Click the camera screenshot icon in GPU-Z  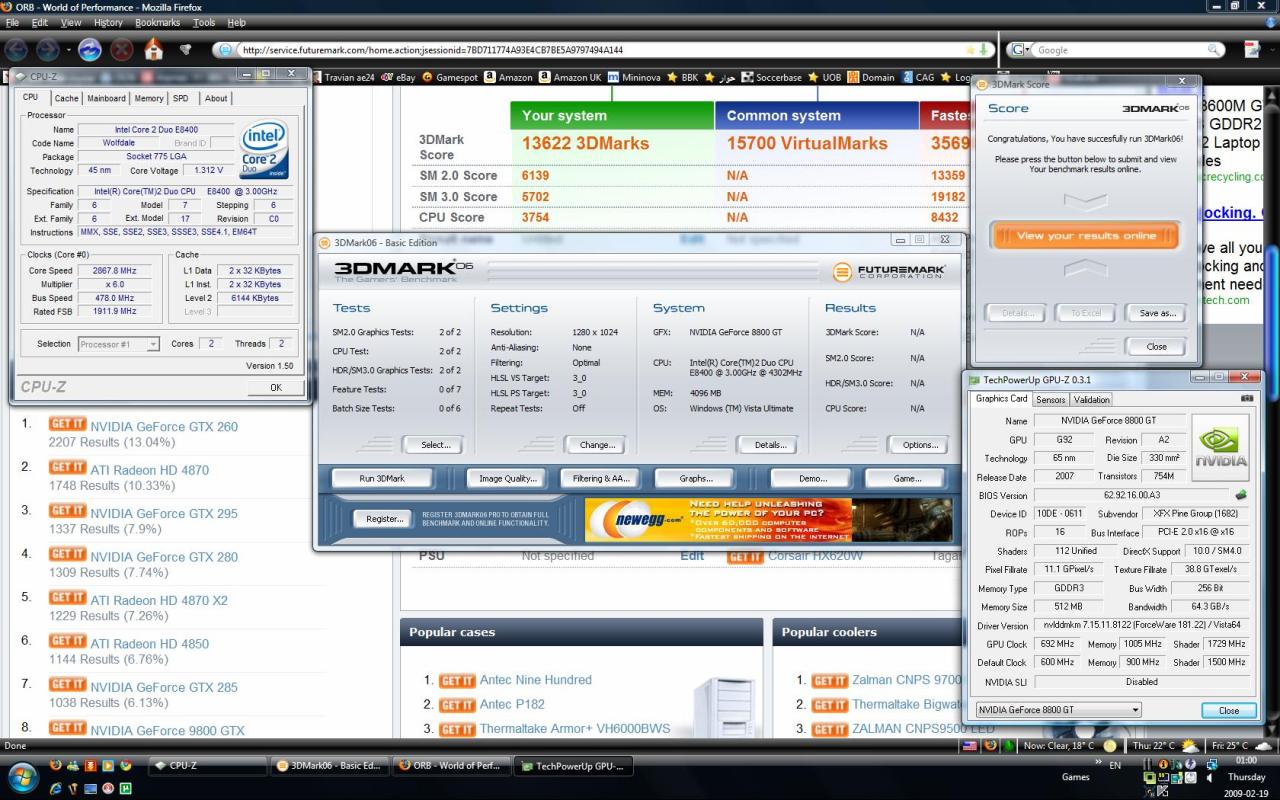[1247, 399]
